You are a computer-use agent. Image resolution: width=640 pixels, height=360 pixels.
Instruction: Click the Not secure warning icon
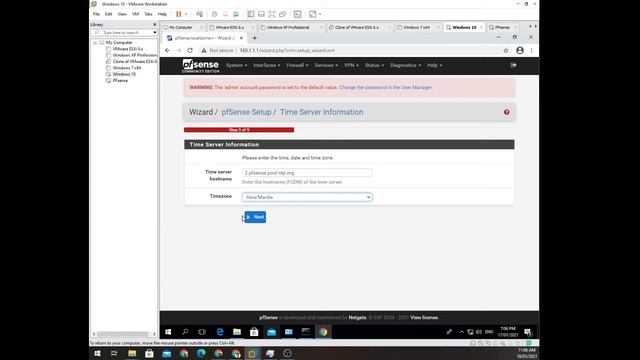[x=204, y=50]
